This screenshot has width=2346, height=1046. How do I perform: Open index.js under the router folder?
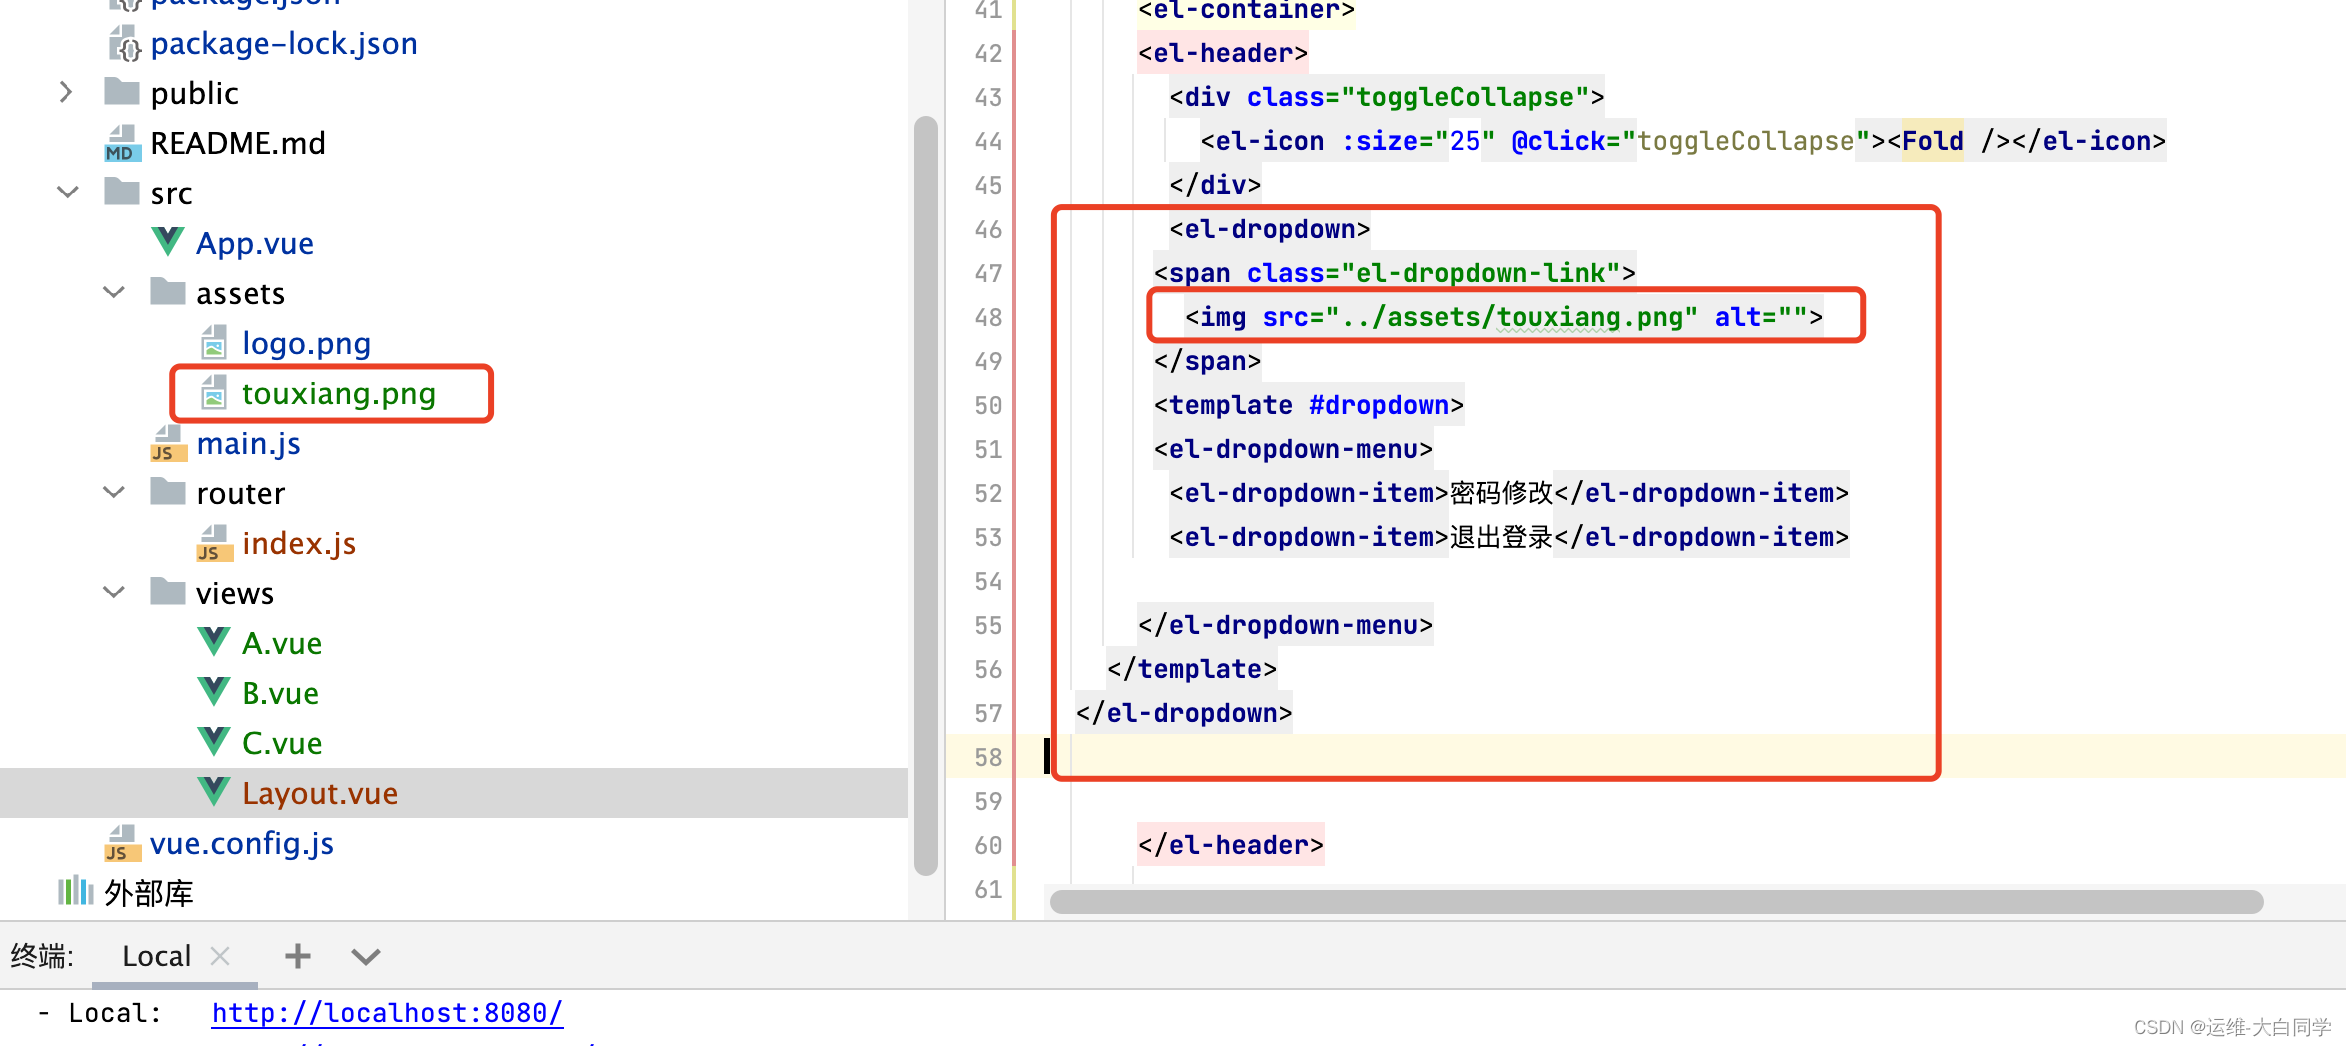(x=299, y=543)
